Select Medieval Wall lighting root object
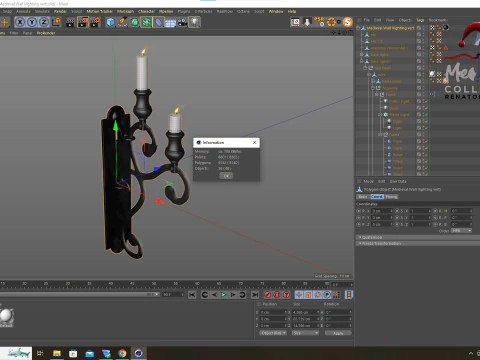The image size is (480, 360). [390, 28]
